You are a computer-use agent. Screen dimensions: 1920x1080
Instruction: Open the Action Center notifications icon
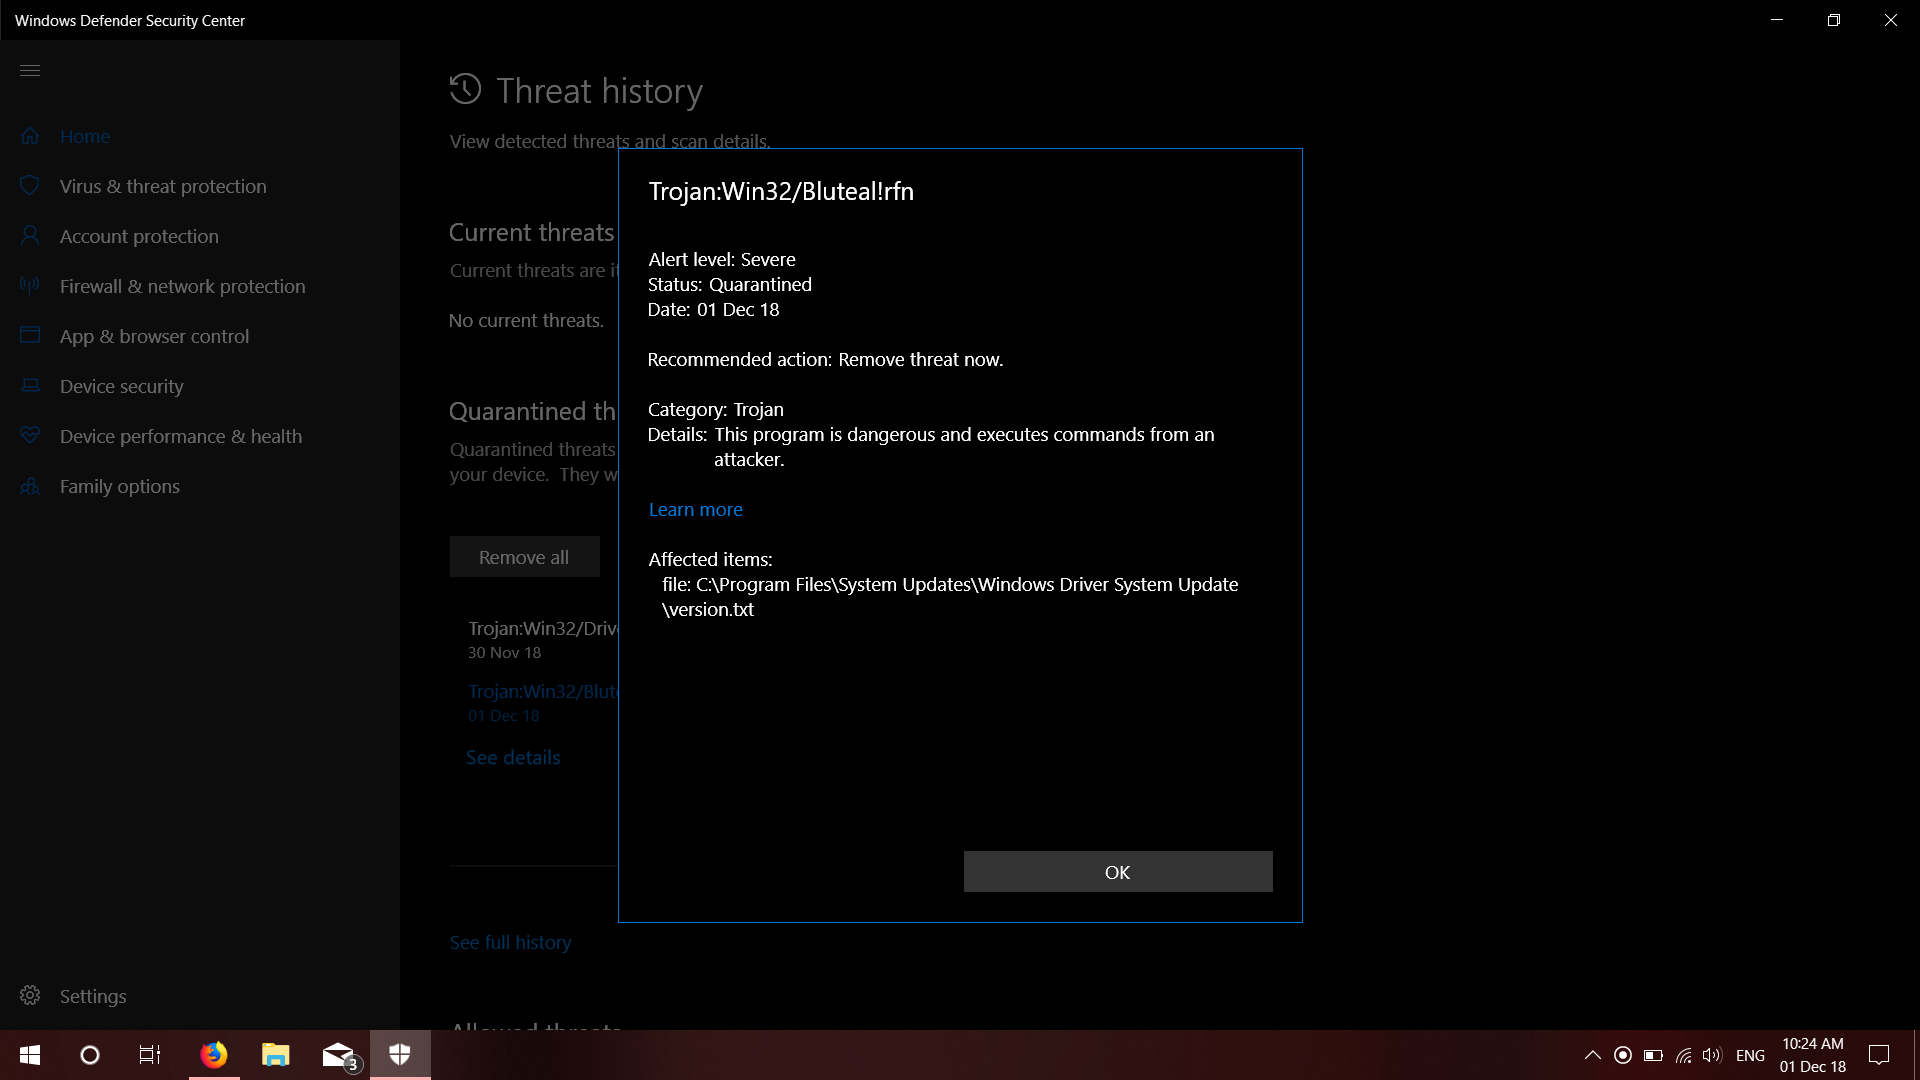(1880, 1055)
